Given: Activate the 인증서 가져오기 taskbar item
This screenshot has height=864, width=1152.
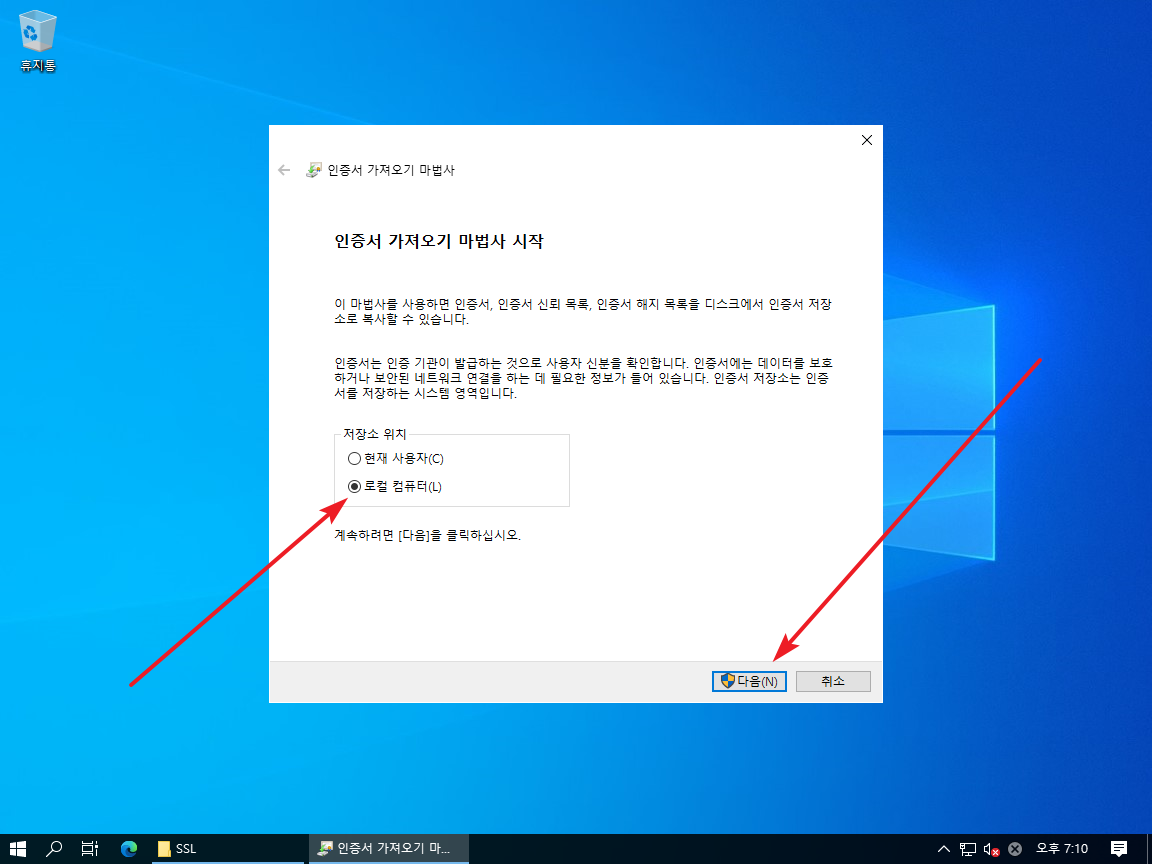Looking at the screenshot, I should point(389,849).
